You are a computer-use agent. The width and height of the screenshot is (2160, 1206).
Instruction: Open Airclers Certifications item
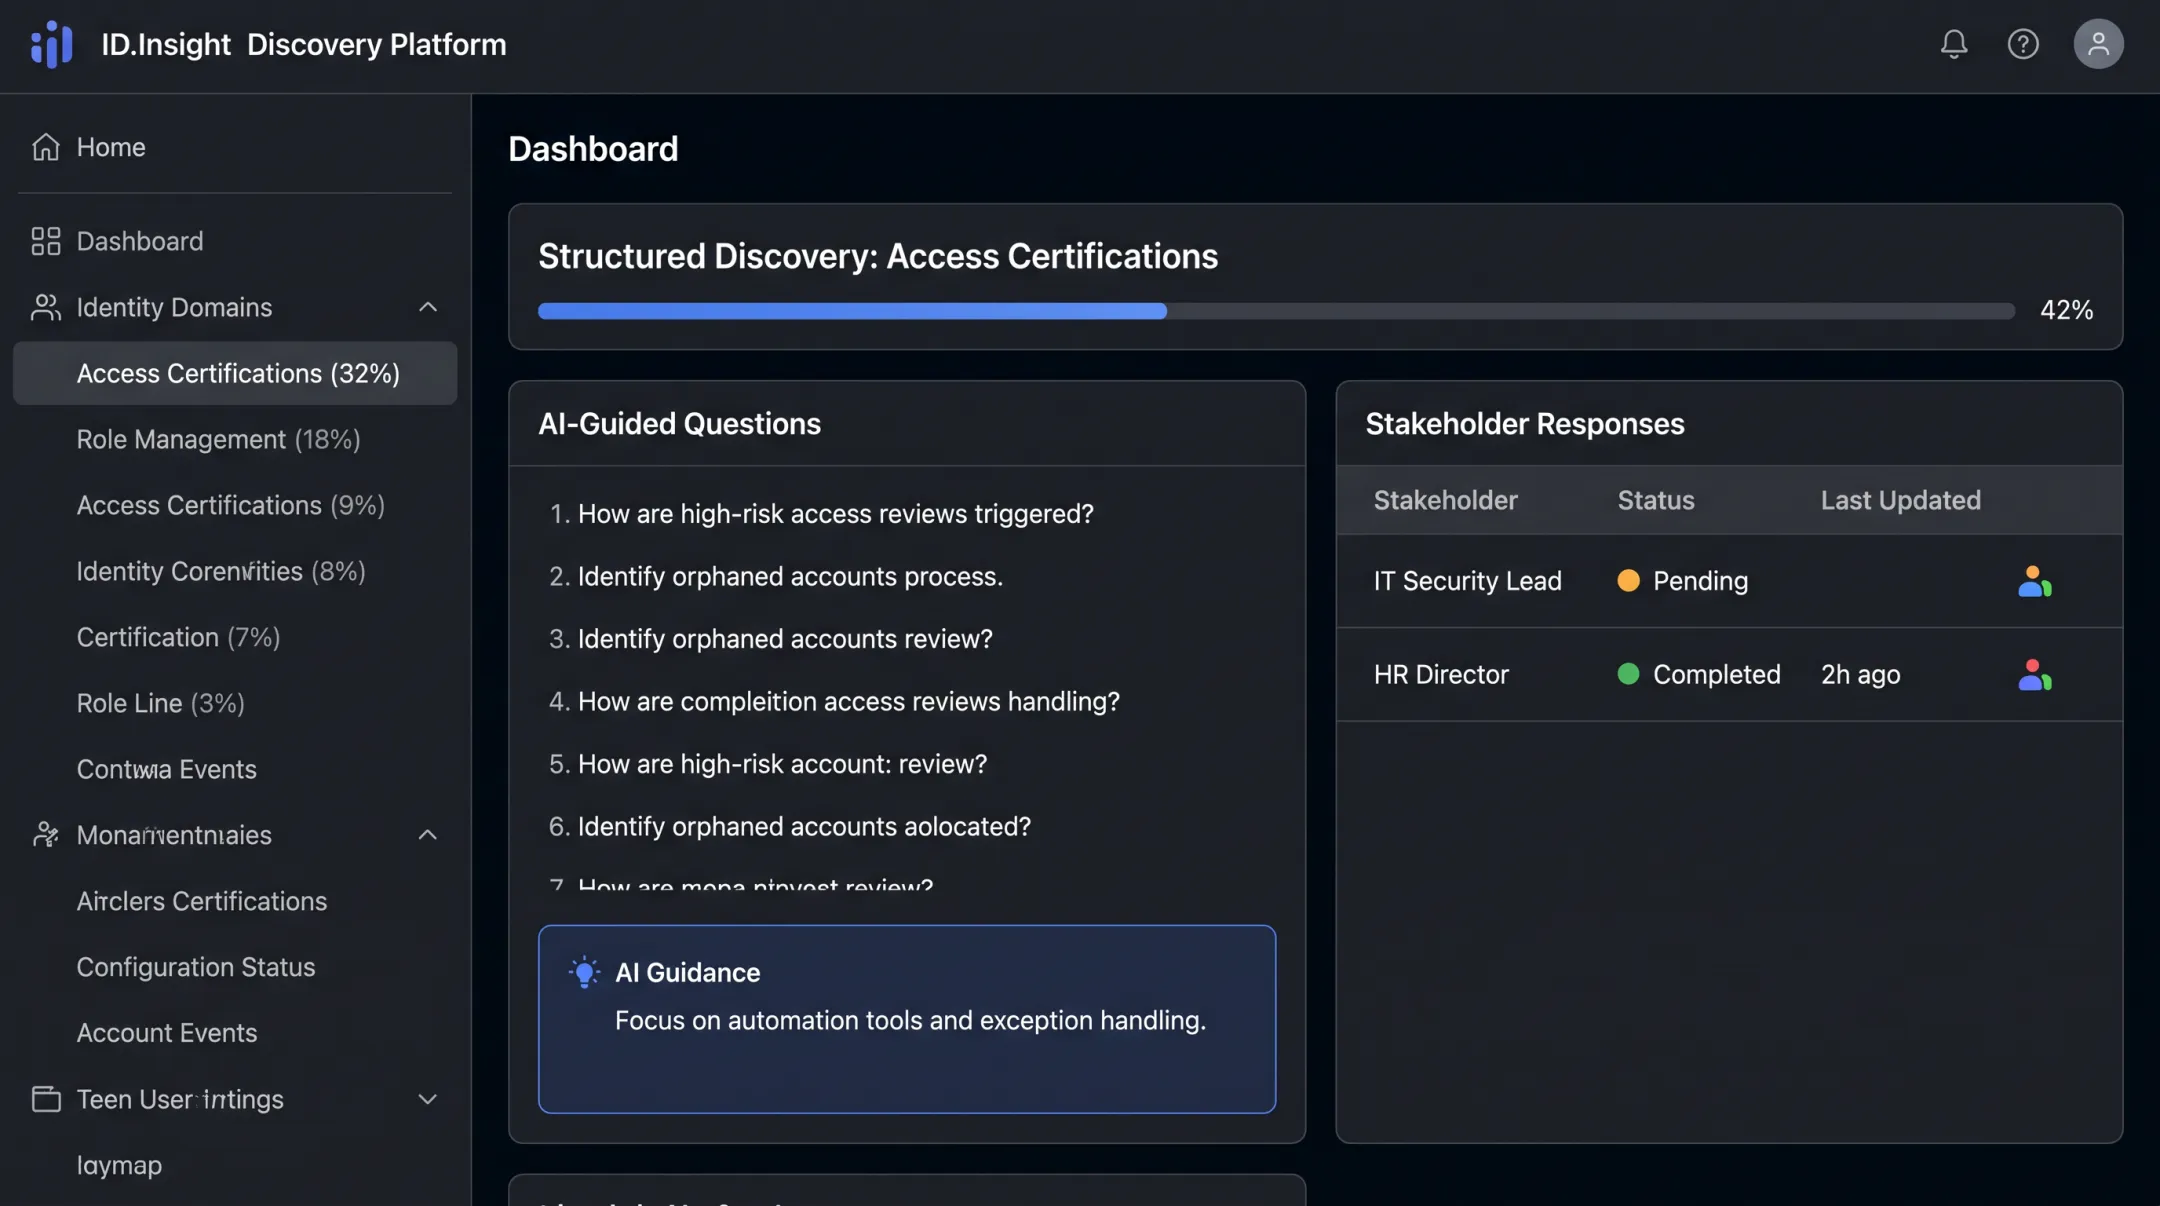tap(201, 901)
